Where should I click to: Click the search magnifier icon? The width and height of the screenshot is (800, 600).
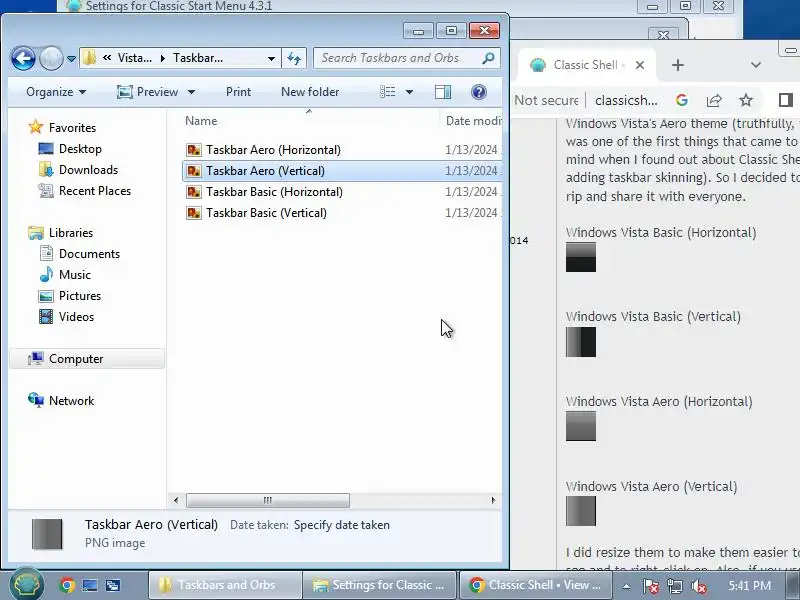point(488,58)
